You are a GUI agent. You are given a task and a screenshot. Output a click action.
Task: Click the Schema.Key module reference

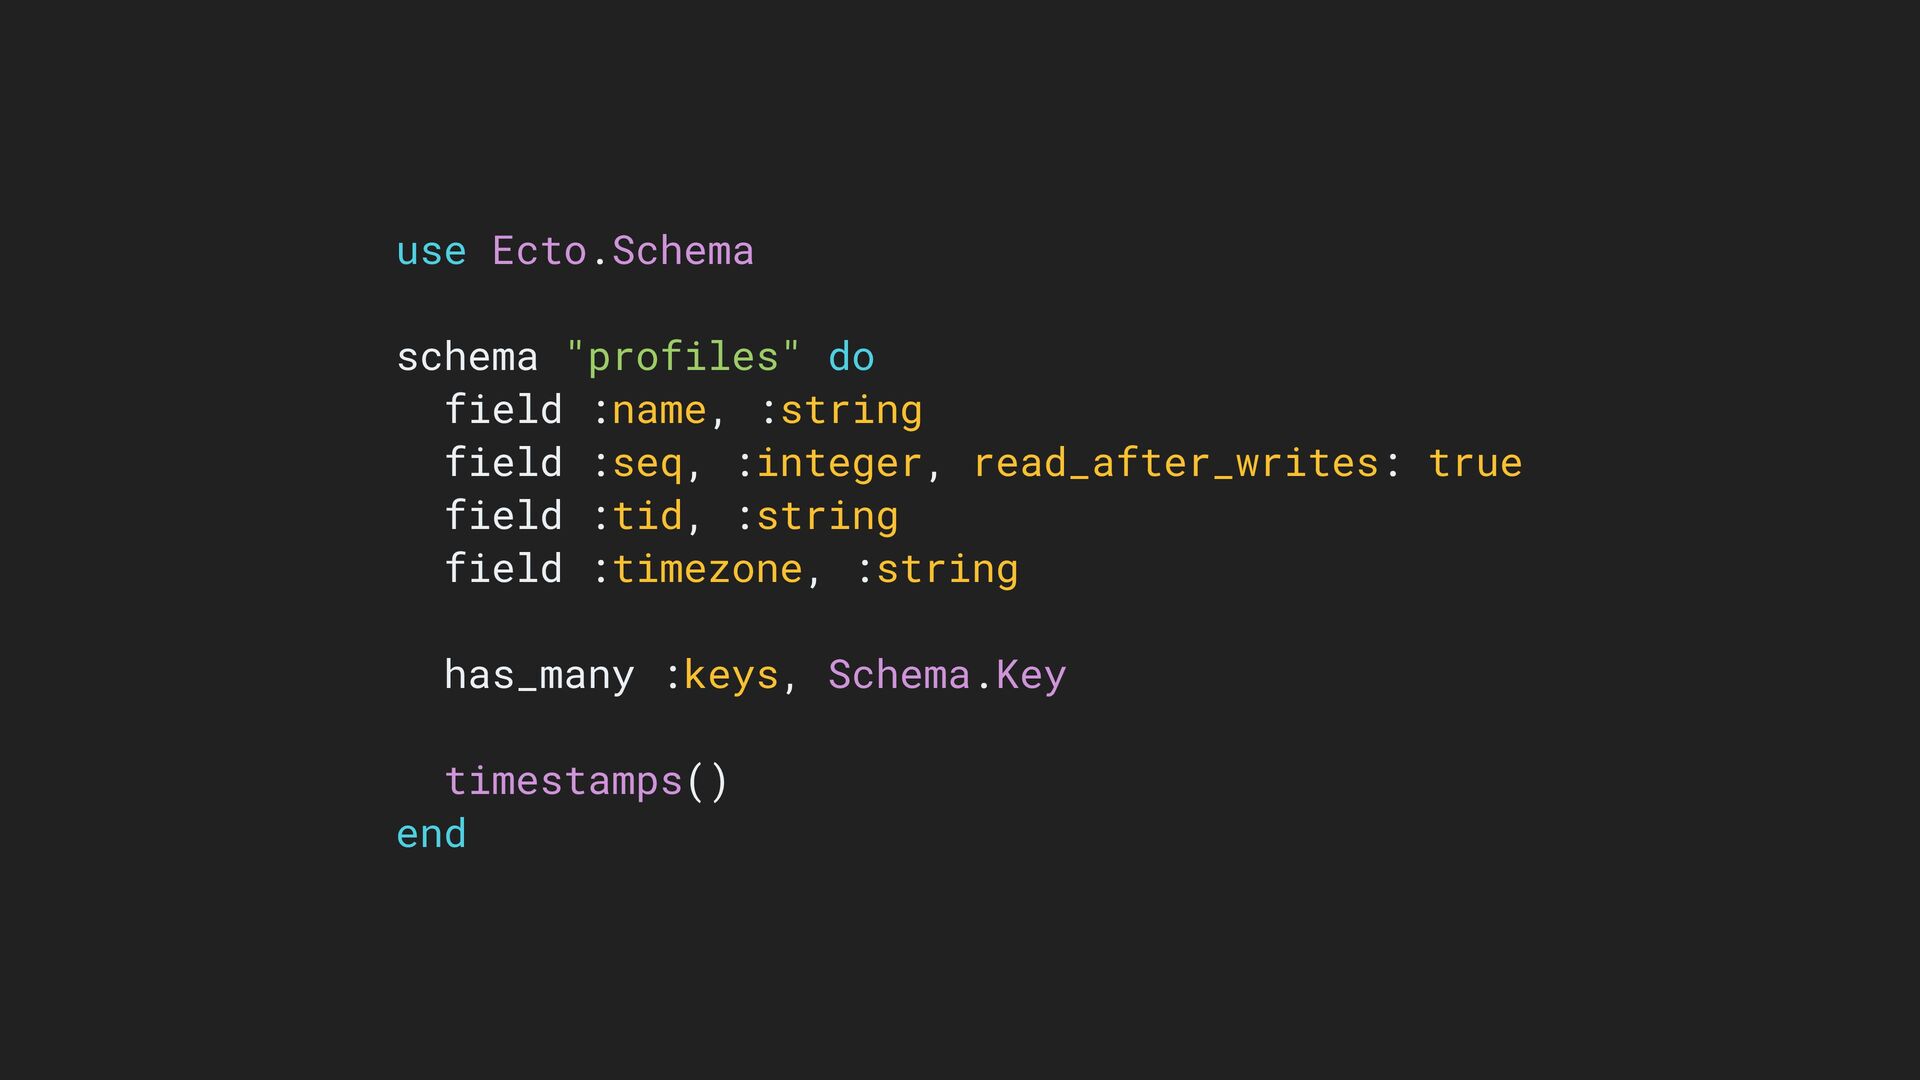(947, 676)
